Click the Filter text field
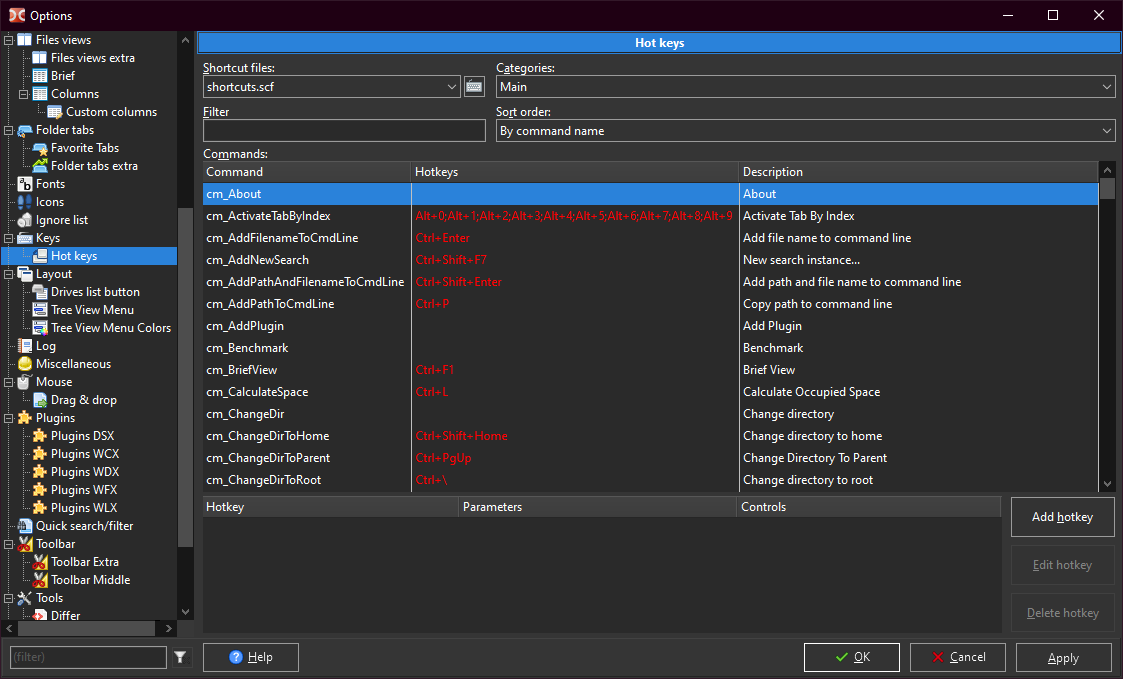The width and height of the screenshot is (1123, 679). [344, 131]
